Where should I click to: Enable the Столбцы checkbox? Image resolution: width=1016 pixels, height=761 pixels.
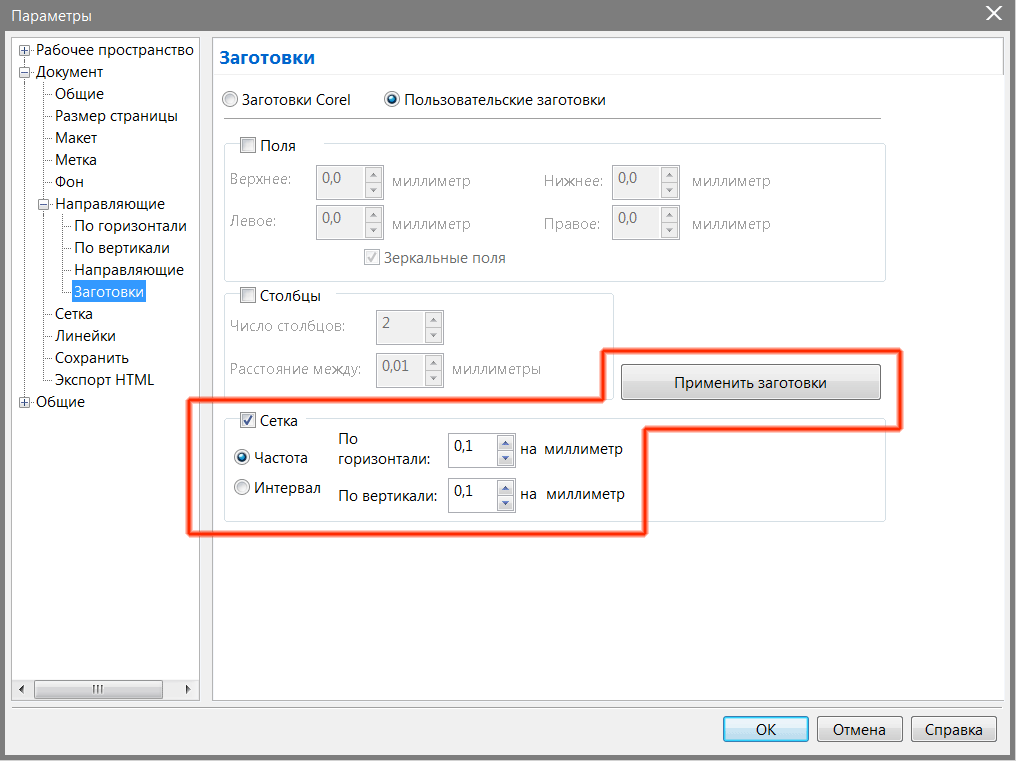coord(248,296)
